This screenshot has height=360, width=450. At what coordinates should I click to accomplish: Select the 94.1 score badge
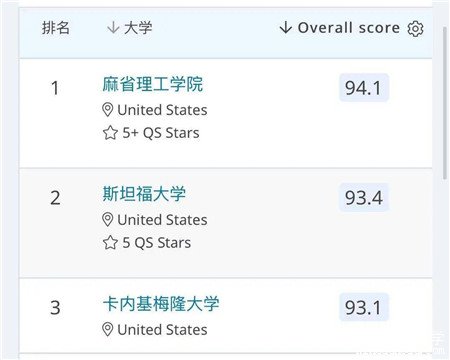[364, 88]
